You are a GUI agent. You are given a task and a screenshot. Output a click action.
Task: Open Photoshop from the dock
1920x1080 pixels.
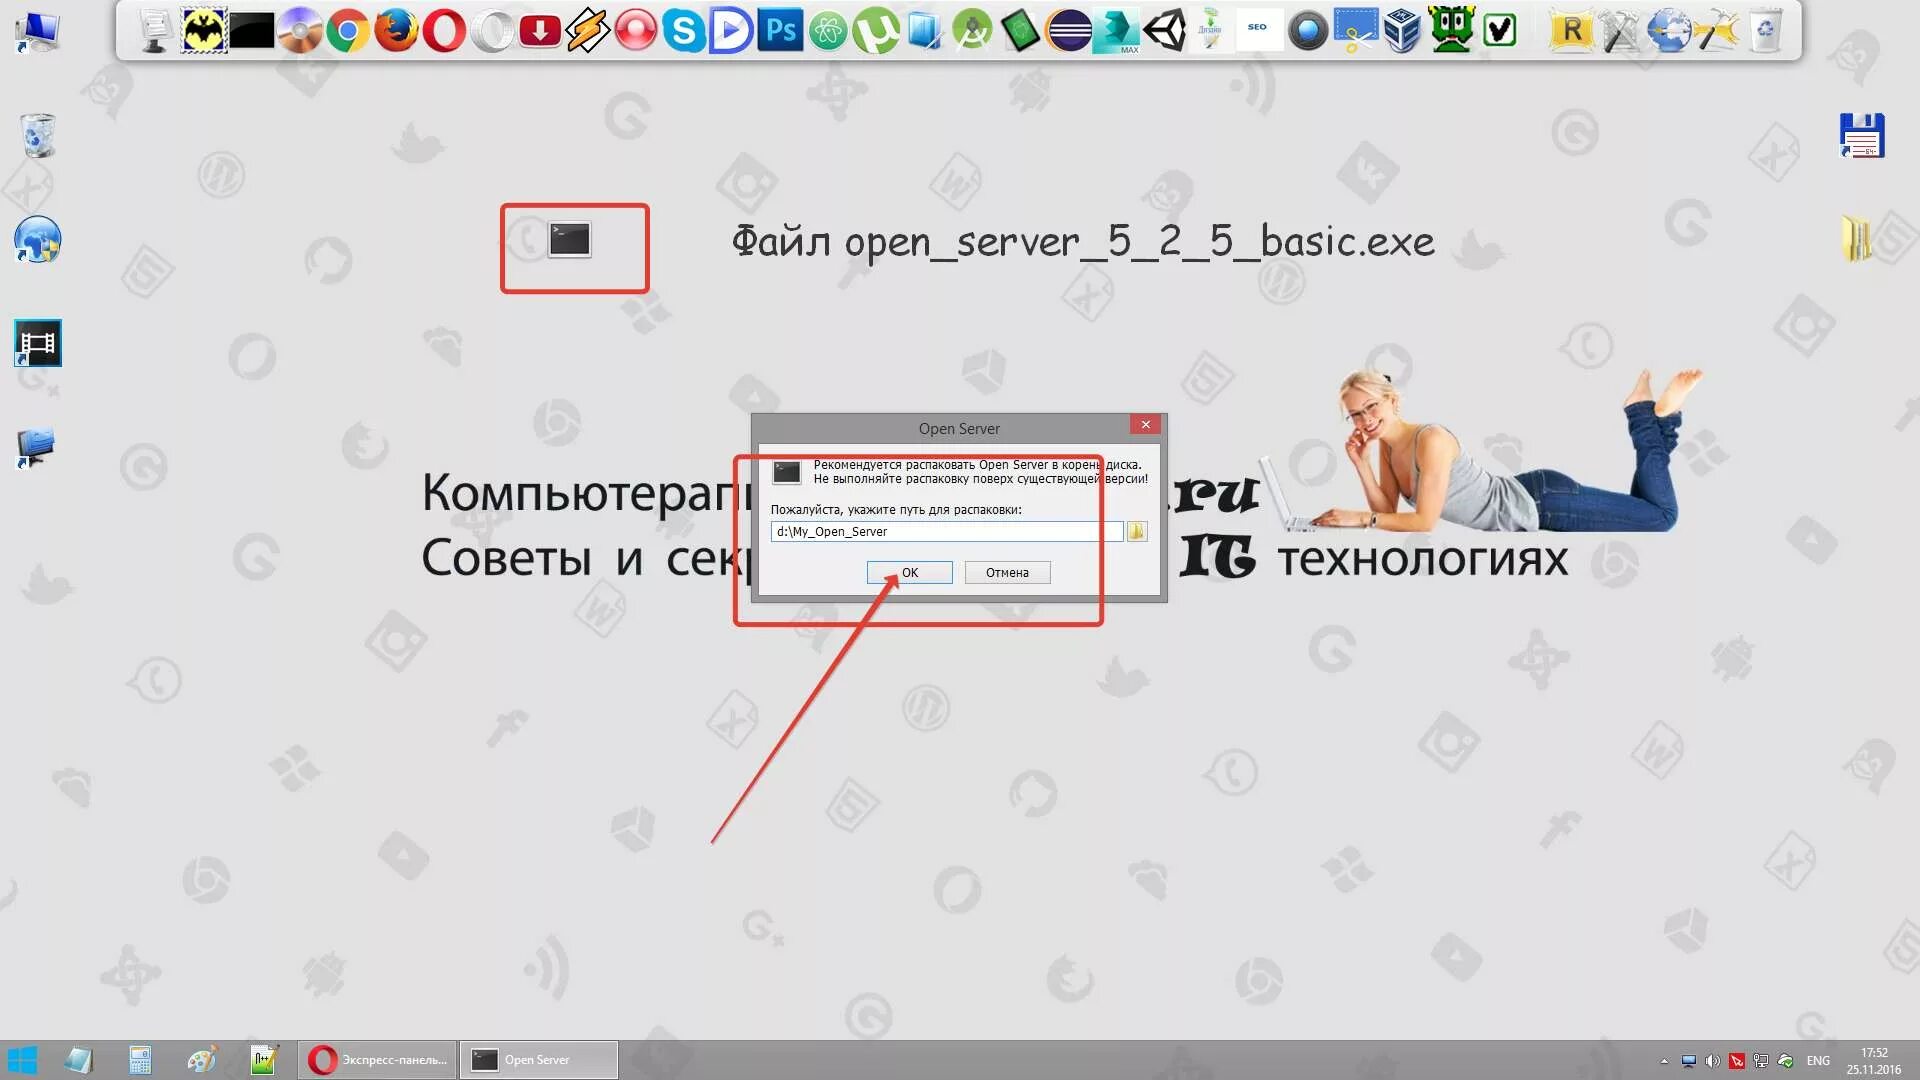coord(780,32)
